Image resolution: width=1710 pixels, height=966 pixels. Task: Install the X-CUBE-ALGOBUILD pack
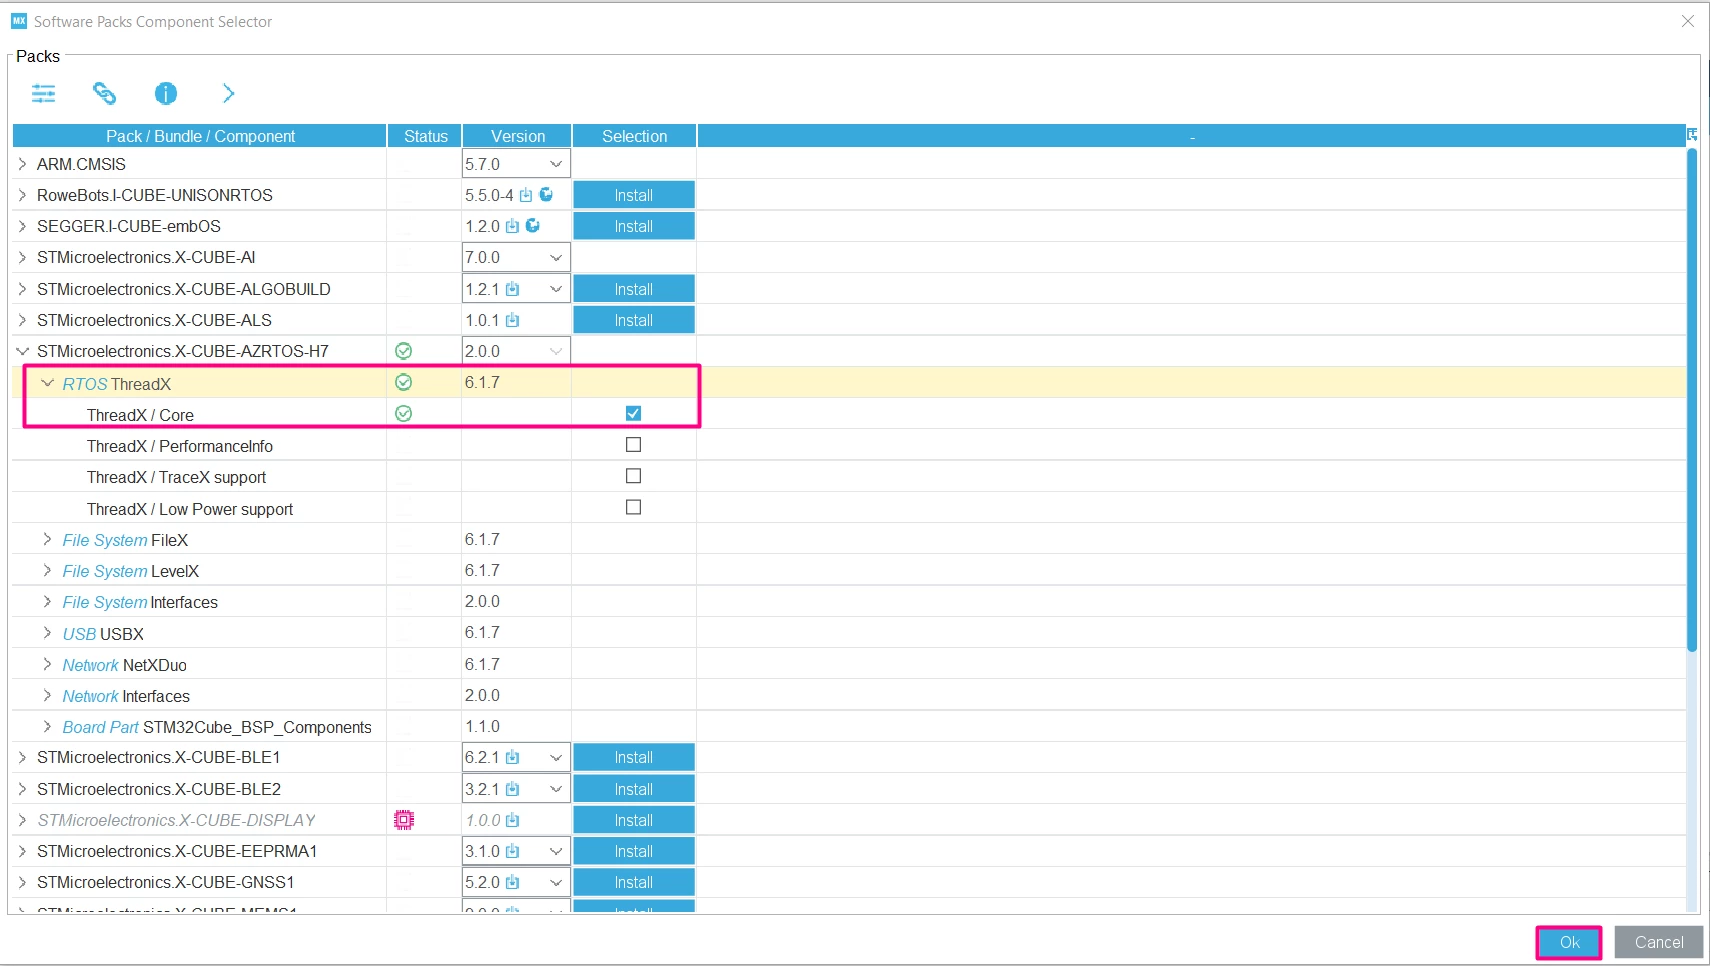point(634,289)
